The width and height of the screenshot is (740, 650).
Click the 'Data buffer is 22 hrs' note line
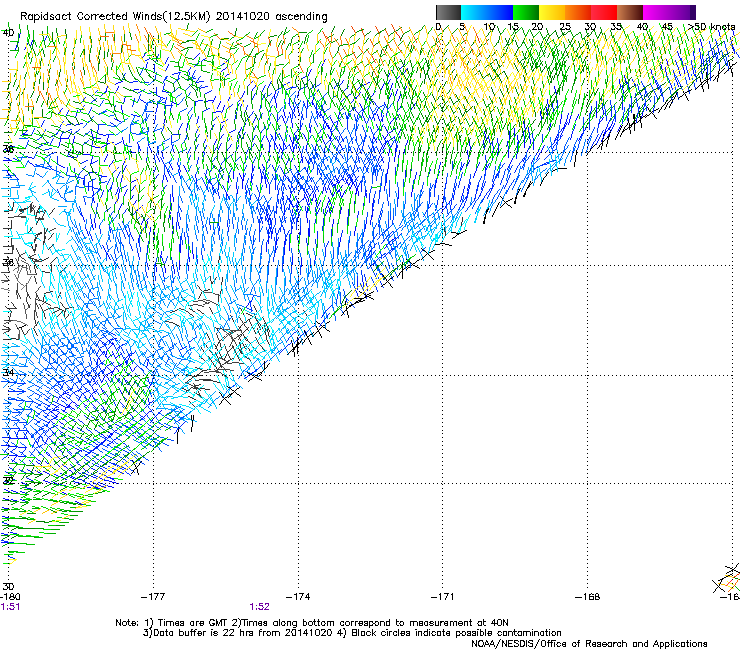point(352,633)
